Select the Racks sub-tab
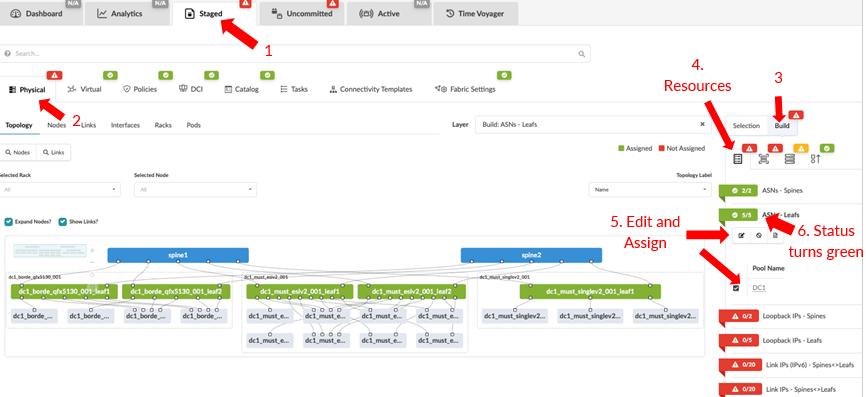The image size is (866, 397). point(163,125)
